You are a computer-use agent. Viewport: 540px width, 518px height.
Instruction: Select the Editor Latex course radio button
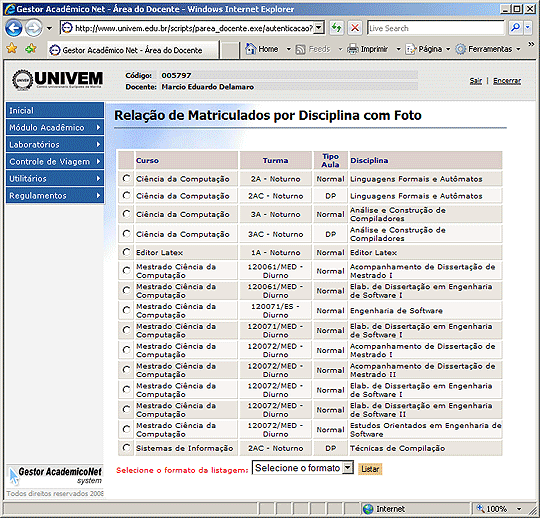[126, 252]
